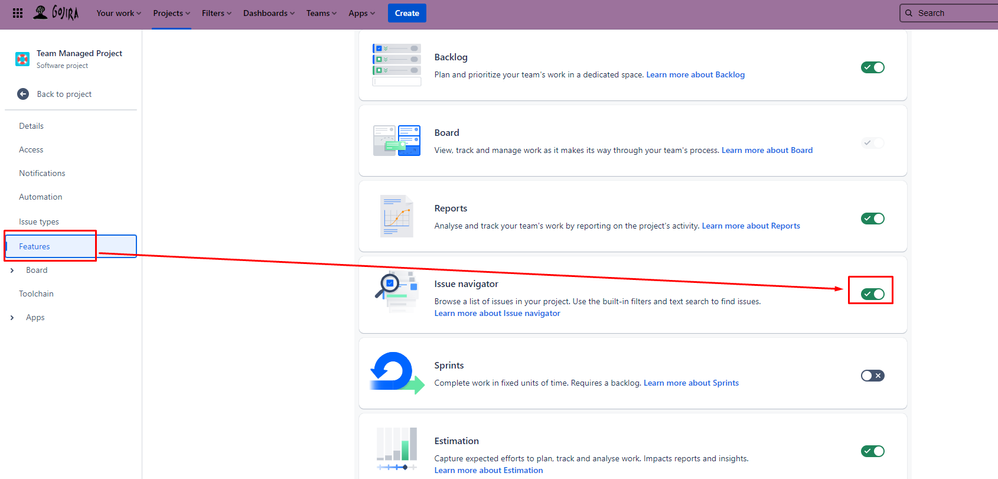Open Automation settings

click(x=41, y=197)
